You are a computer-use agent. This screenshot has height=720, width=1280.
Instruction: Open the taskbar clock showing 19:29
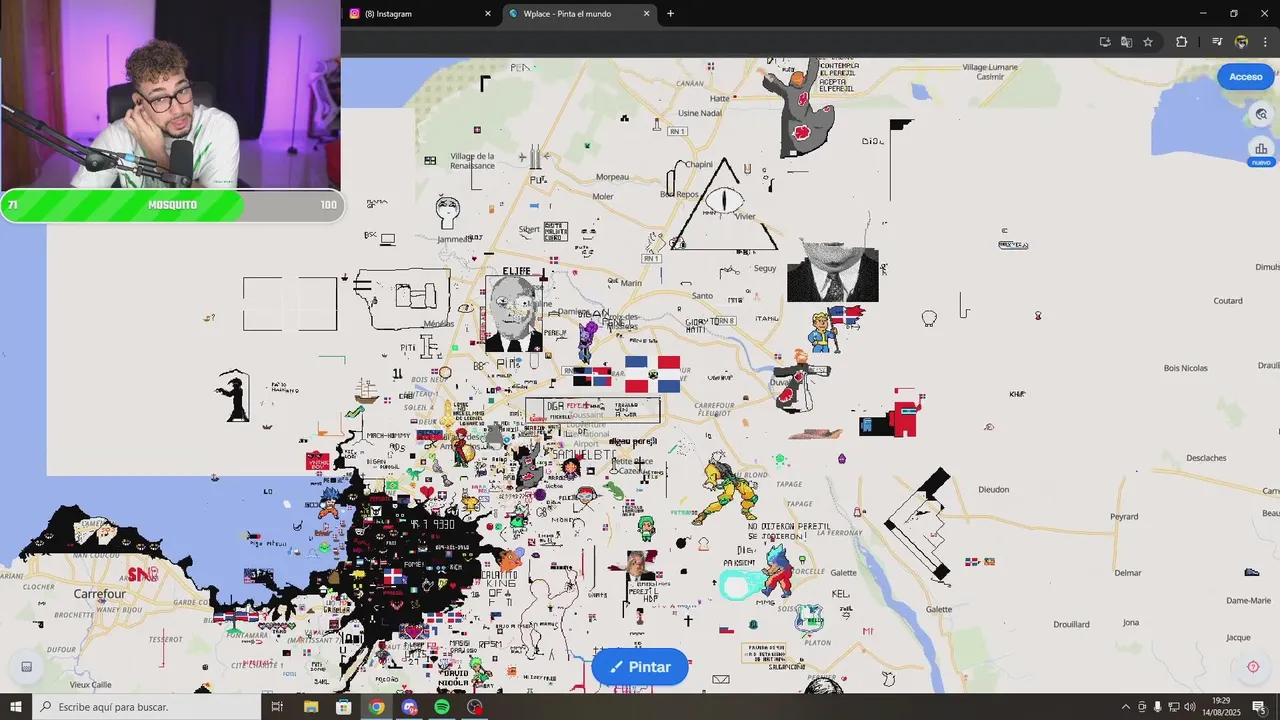pyautogui.click(x=1221, y=707)
